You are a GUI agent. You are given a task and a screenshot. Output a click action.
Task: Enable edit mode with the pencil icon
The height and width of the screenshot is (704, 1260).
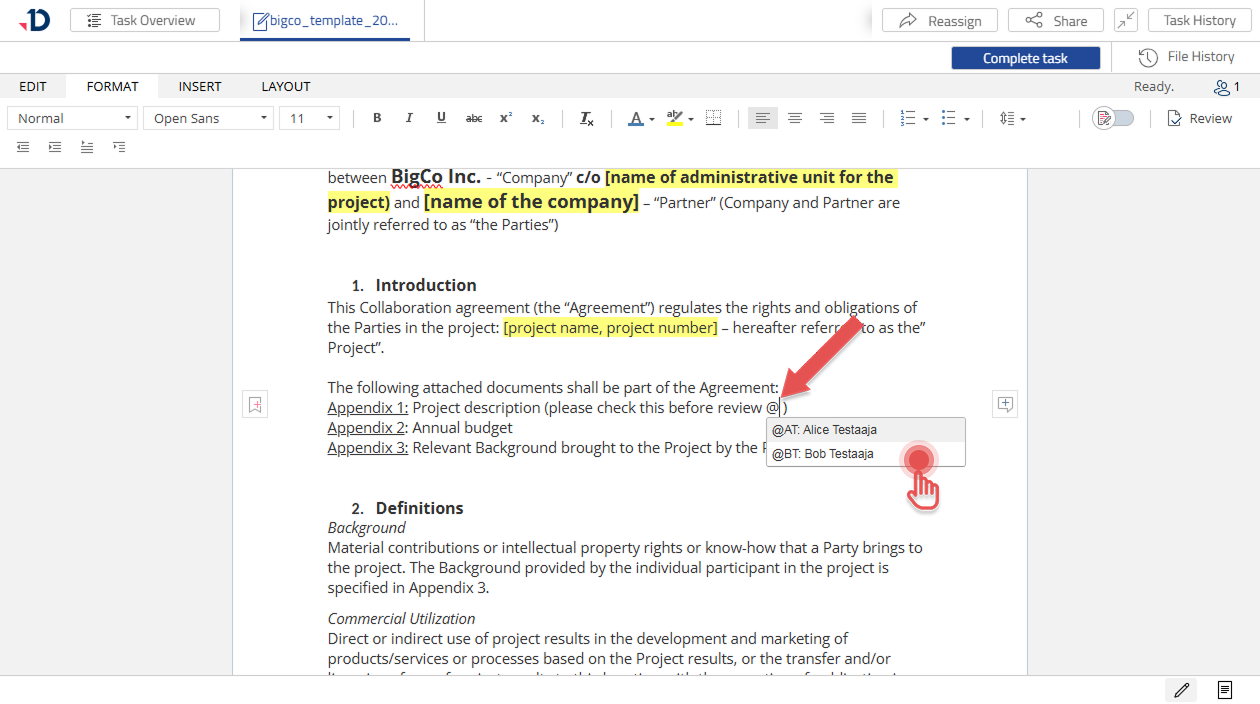[1182, 690]
